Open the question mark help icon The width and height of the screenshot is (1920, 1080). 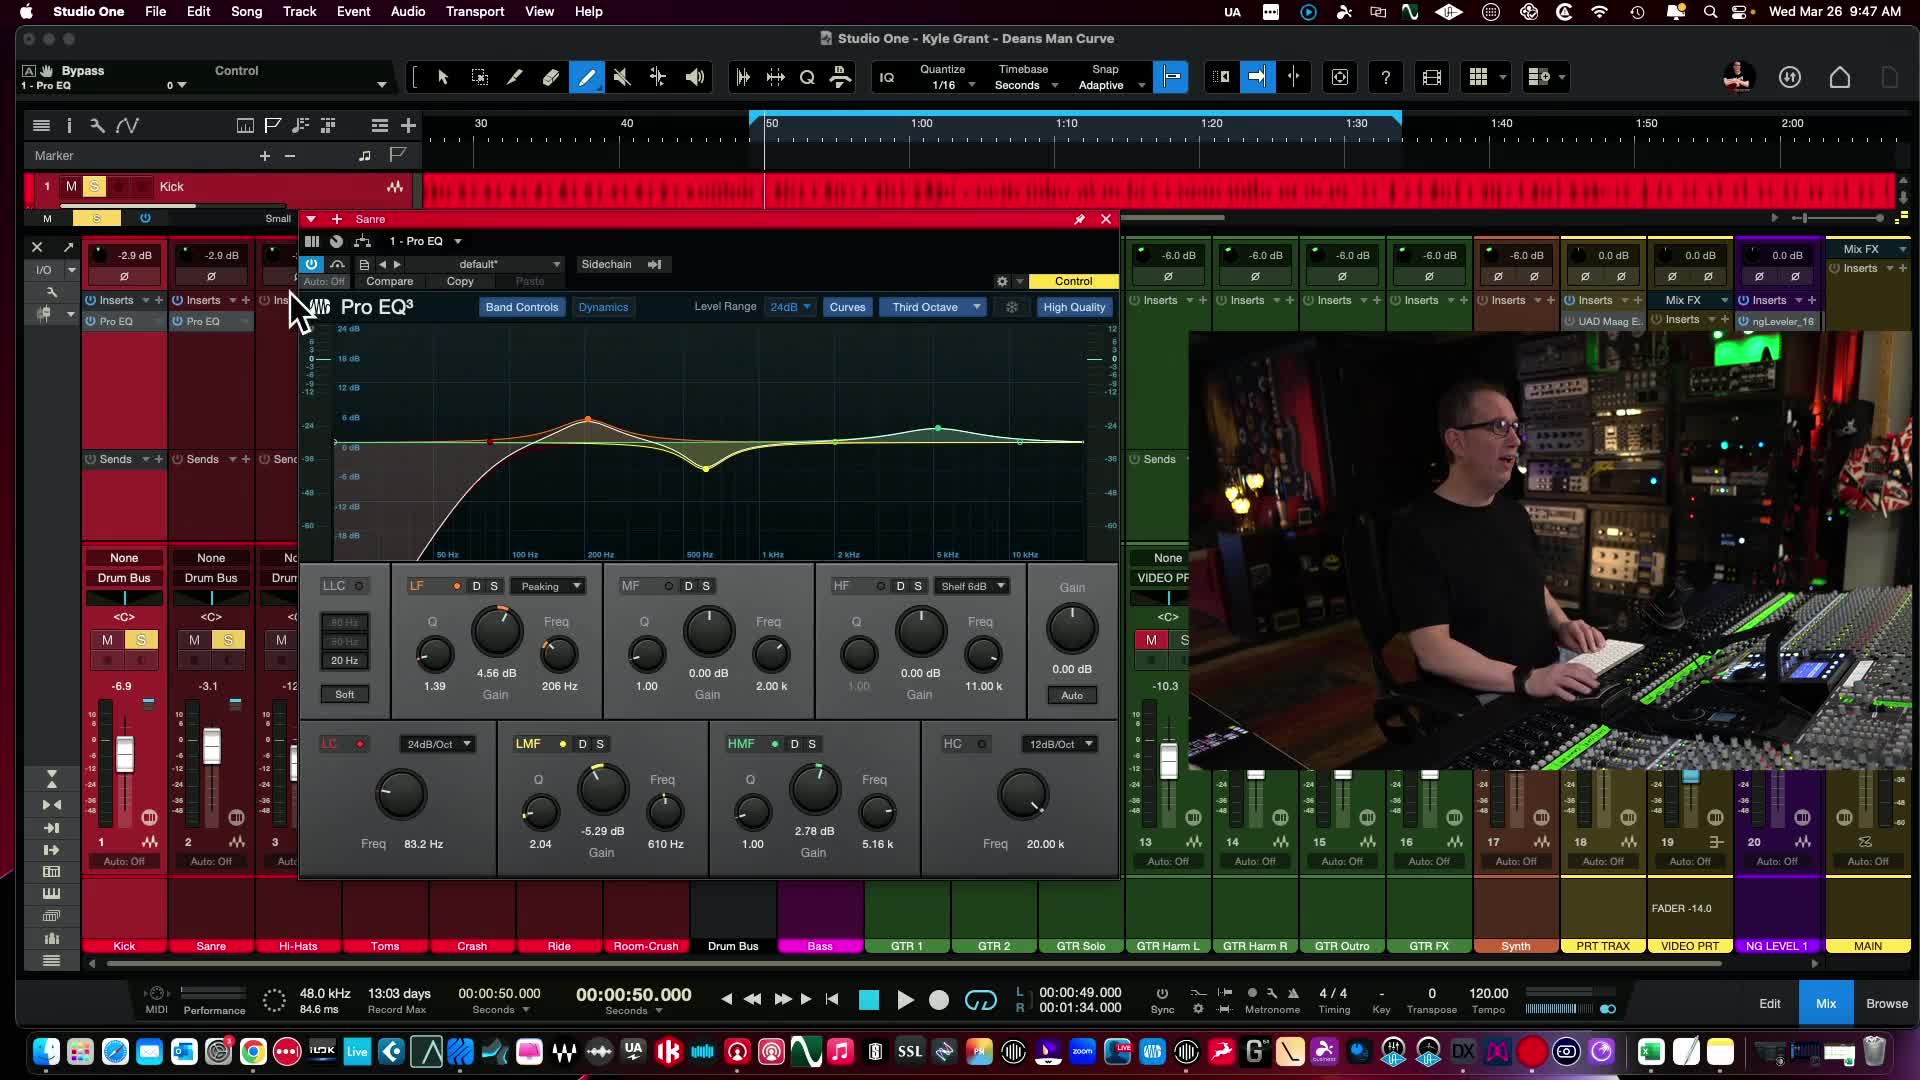click(1386, 77)
